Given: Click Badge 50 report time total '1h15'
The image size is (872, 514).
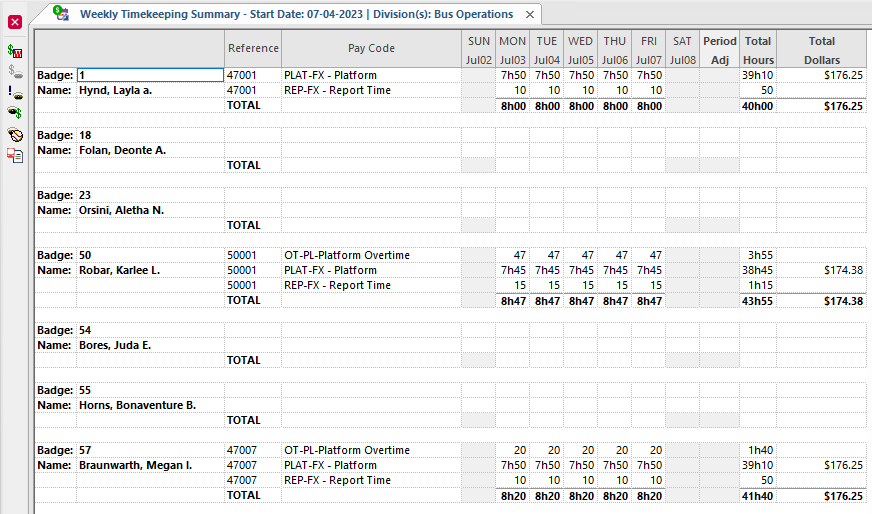Looking at the screenshot, I should click(760, 285).
